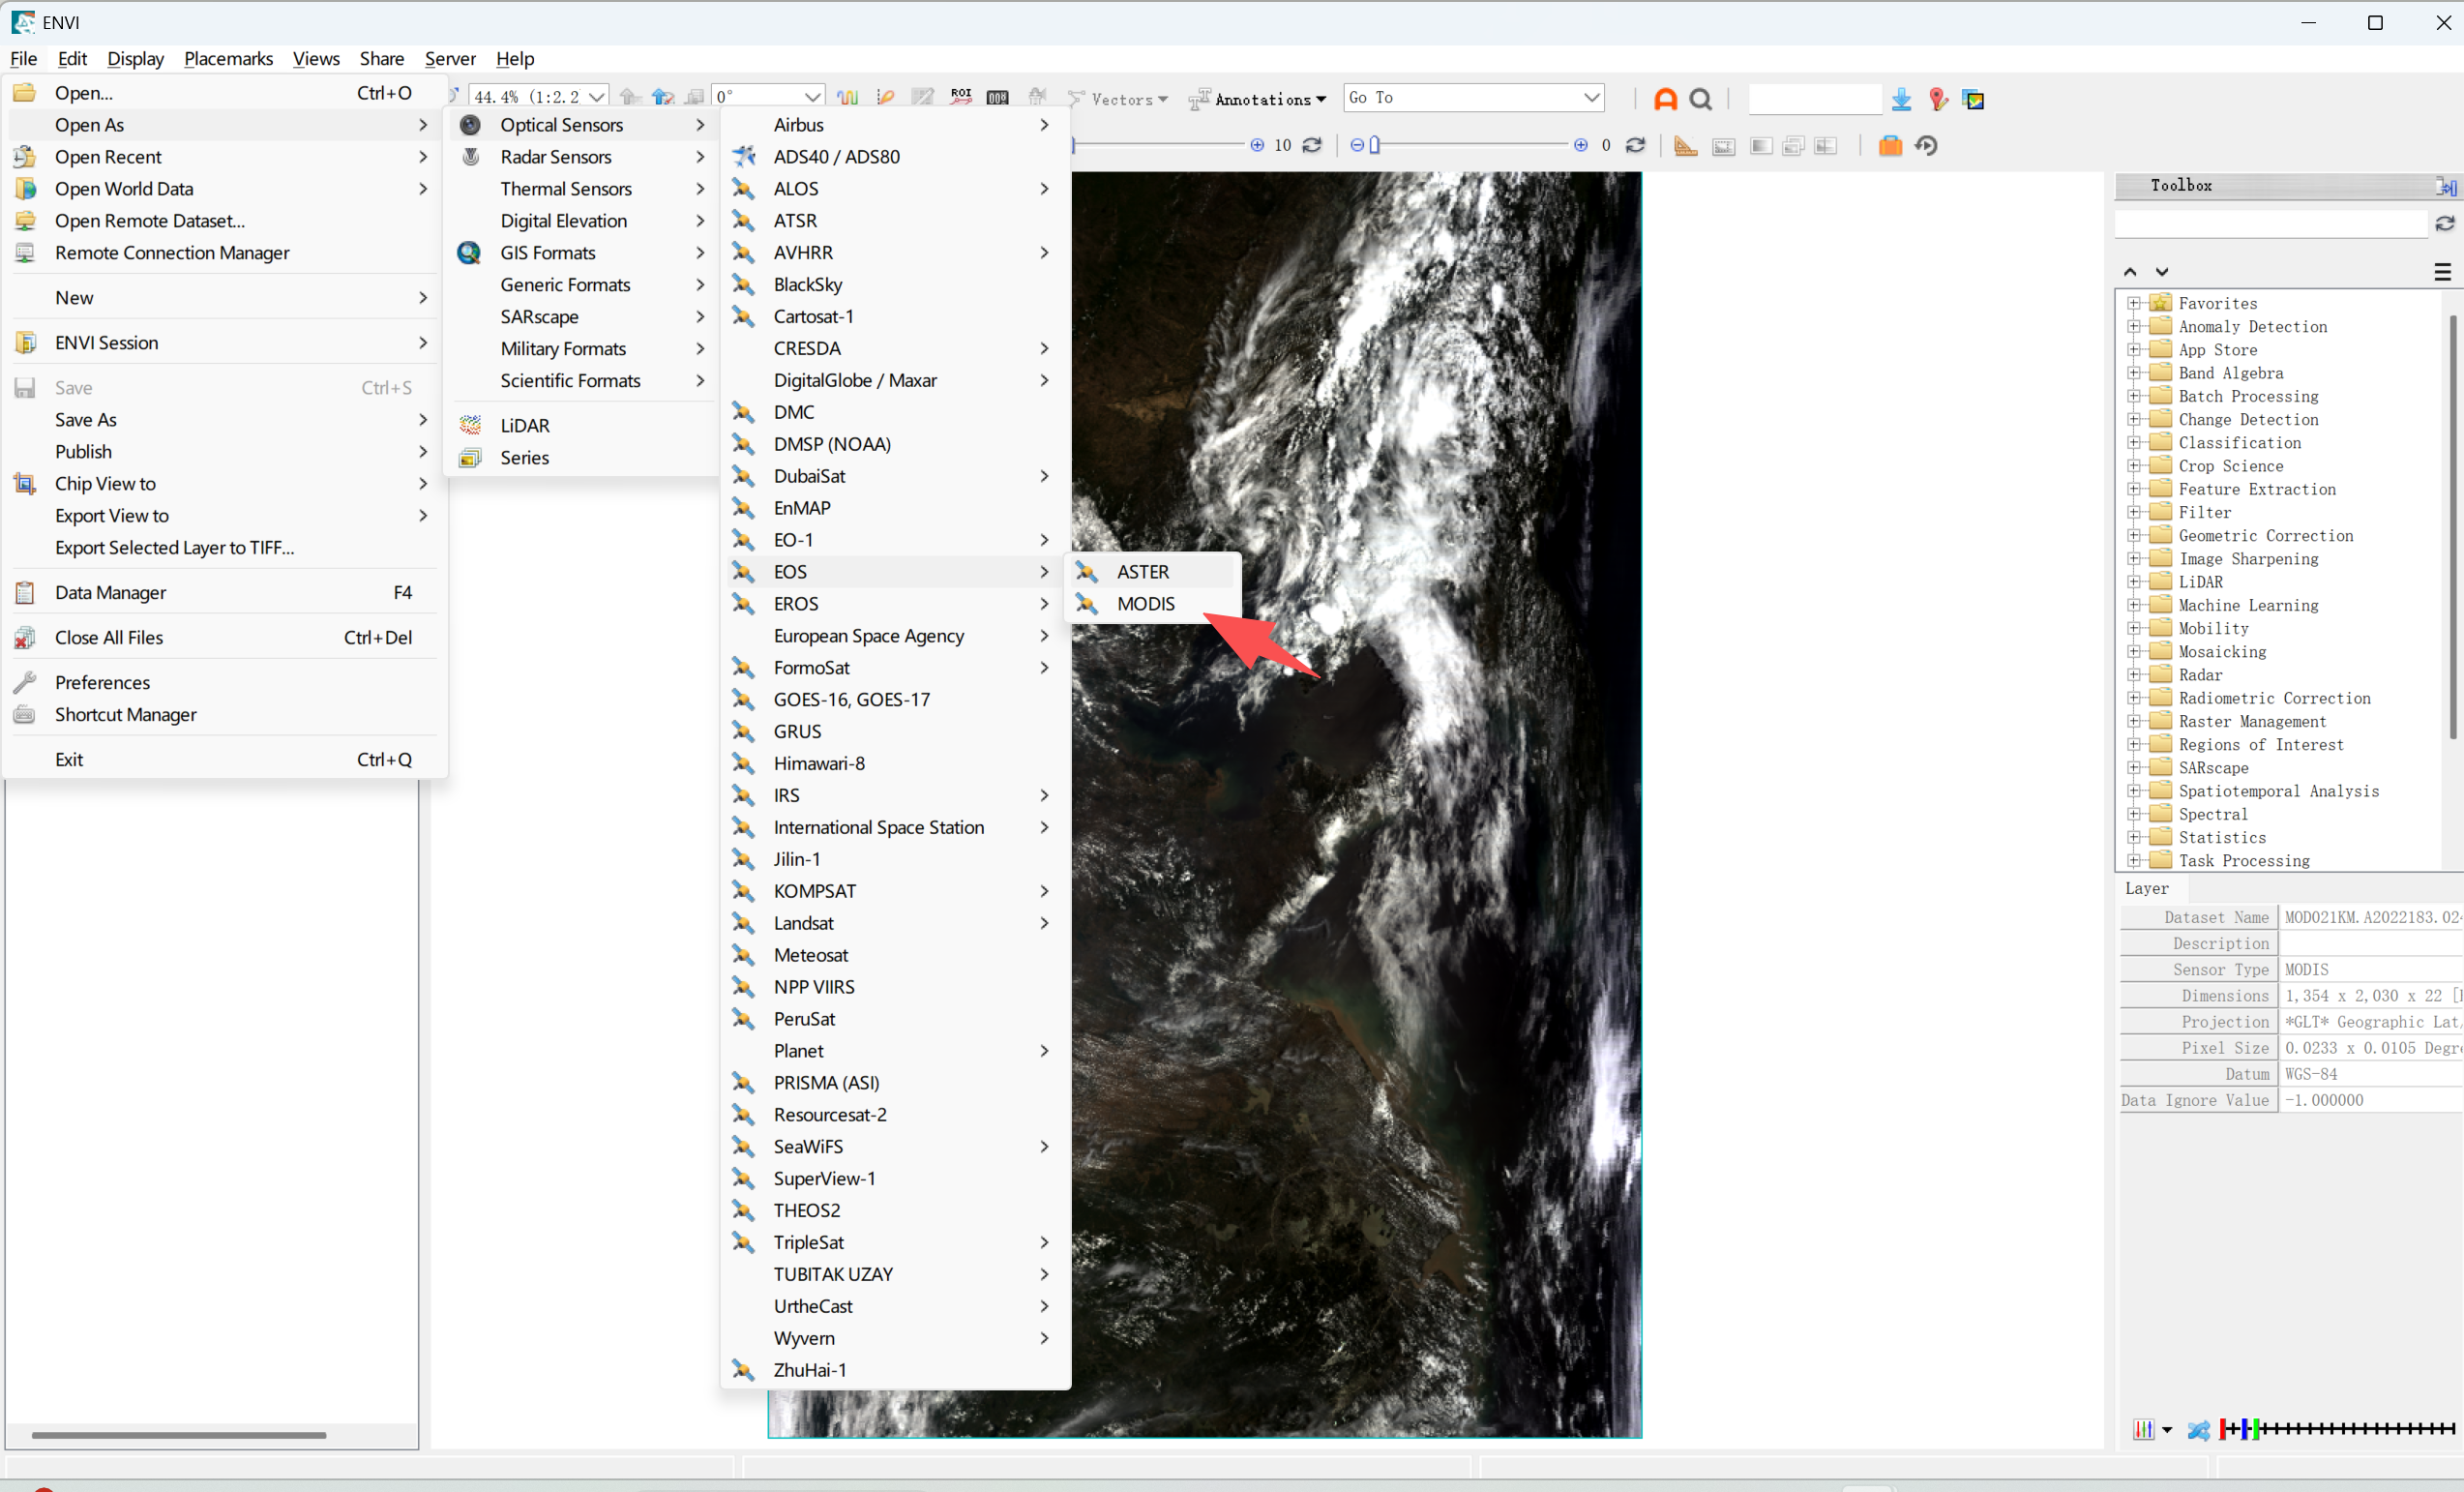Viewport: 2464px width, 1492px height.
Task: Open the Help menu in menu bar
Action: tap(515, 58)
